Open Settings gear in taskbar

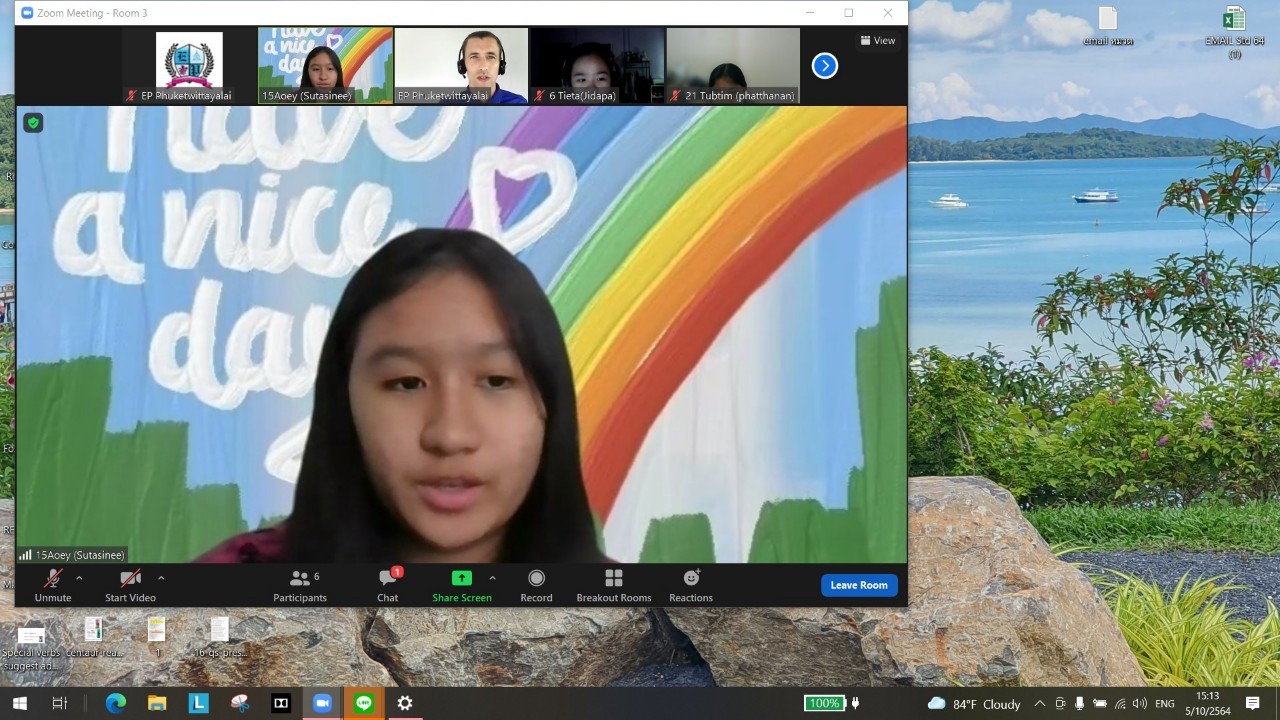point(405,703)
